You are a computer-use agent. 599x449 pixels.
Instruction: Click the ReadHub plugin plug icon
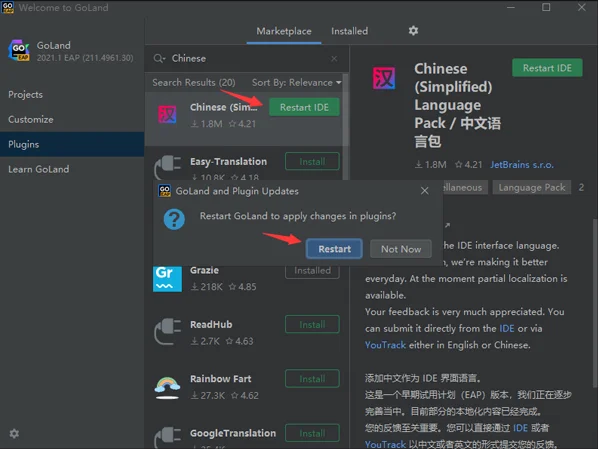[167, 332]
